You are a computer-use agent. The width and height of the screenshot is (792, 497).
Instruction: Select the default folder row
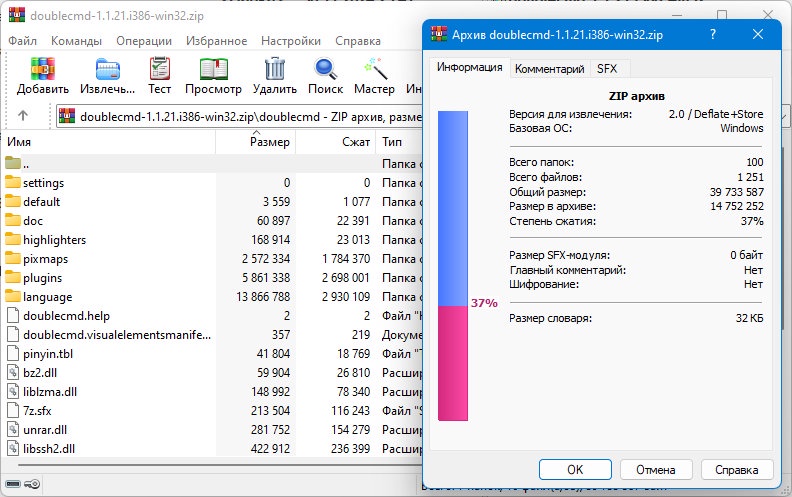point(212,202)
